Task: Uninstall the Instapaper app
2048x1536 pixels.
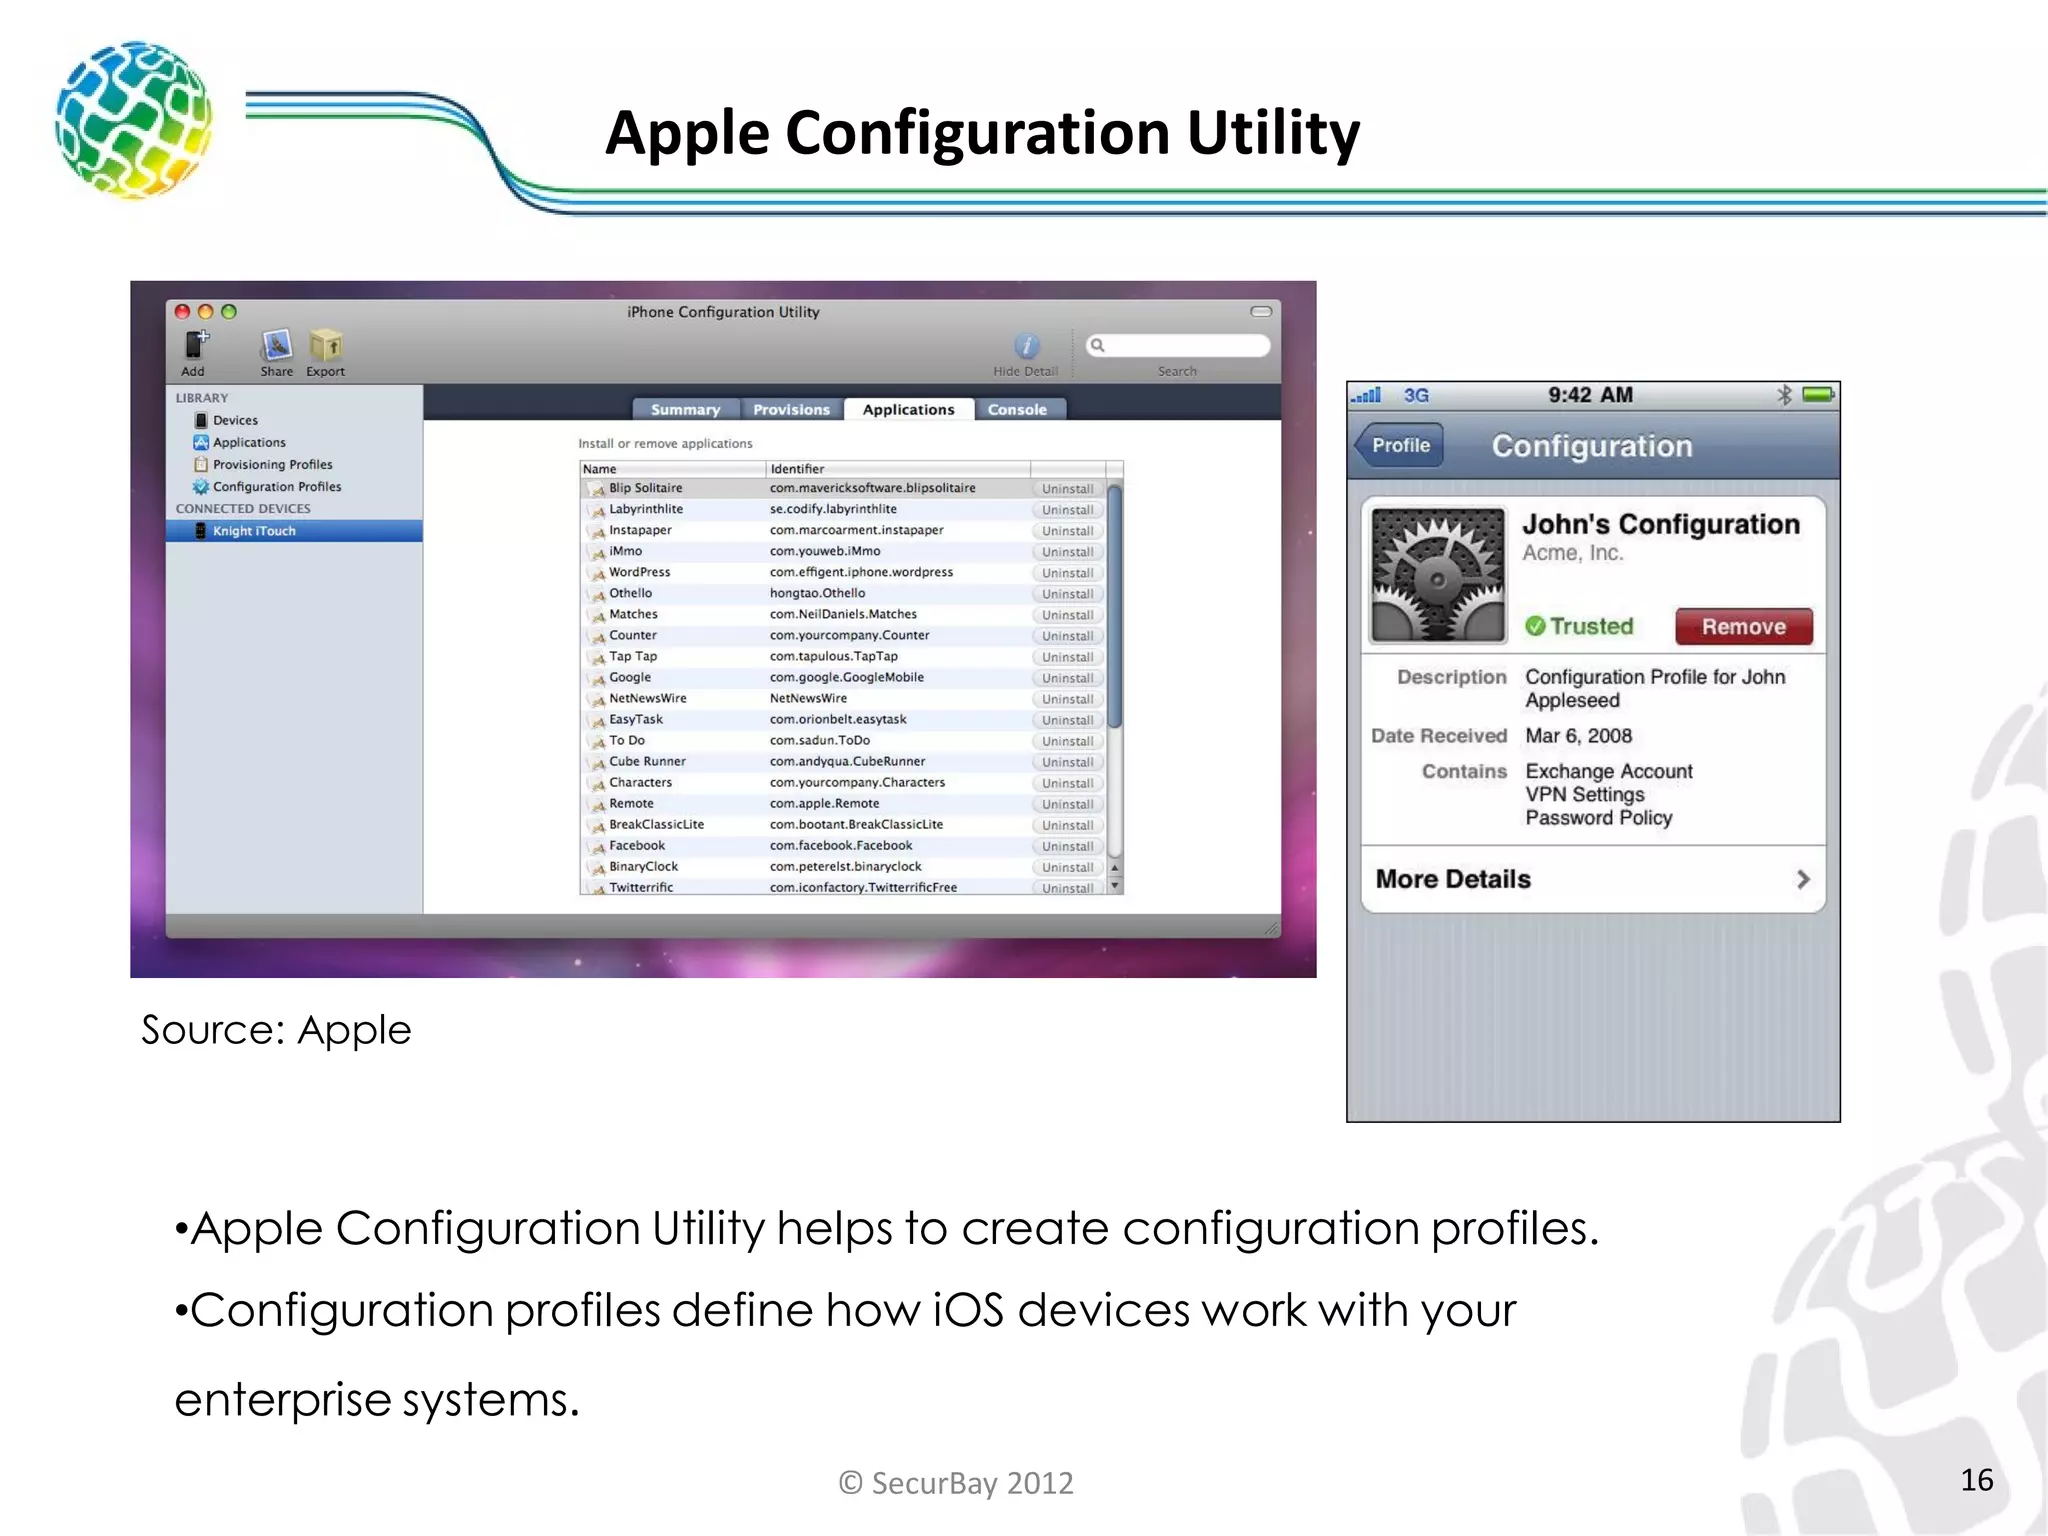Action: coord(1067,531)
